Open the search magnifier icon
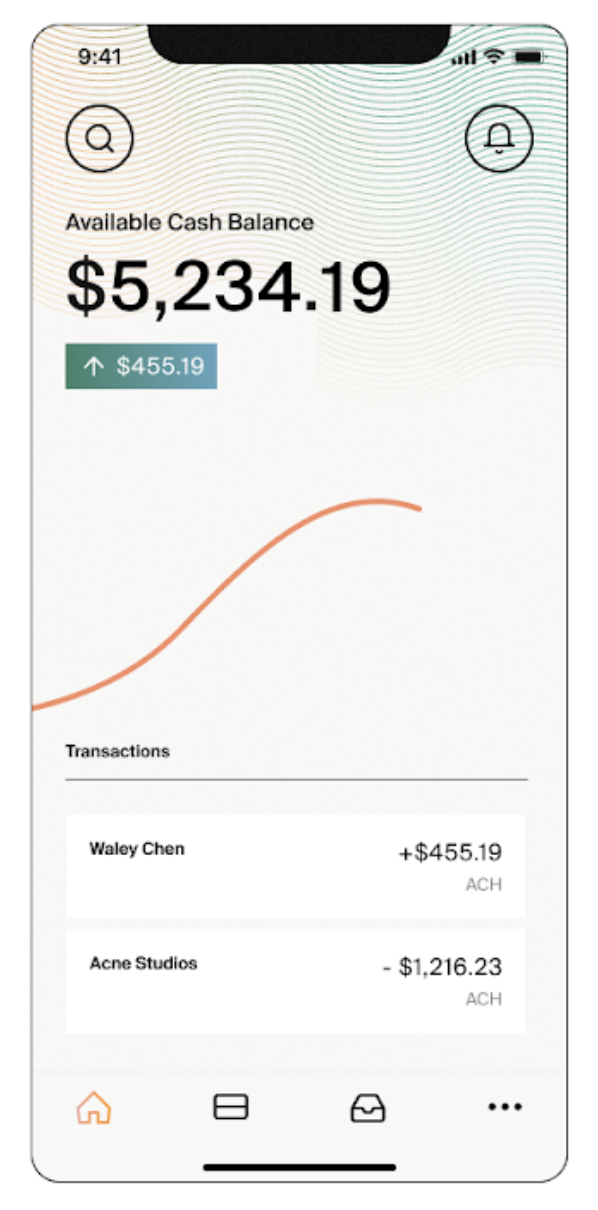The height and width of the screenshot is (1210, 598). point(99,138)
